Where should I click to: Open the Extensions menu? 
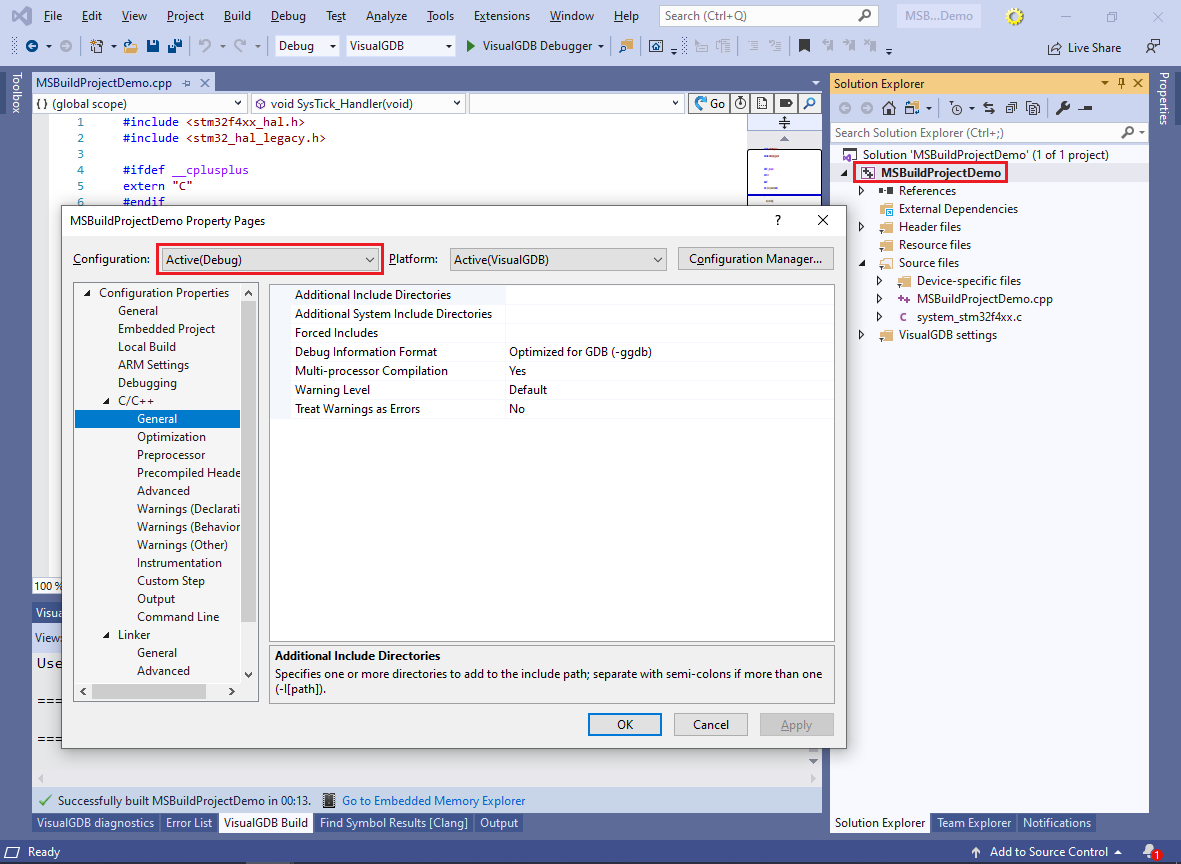[501, 15]
